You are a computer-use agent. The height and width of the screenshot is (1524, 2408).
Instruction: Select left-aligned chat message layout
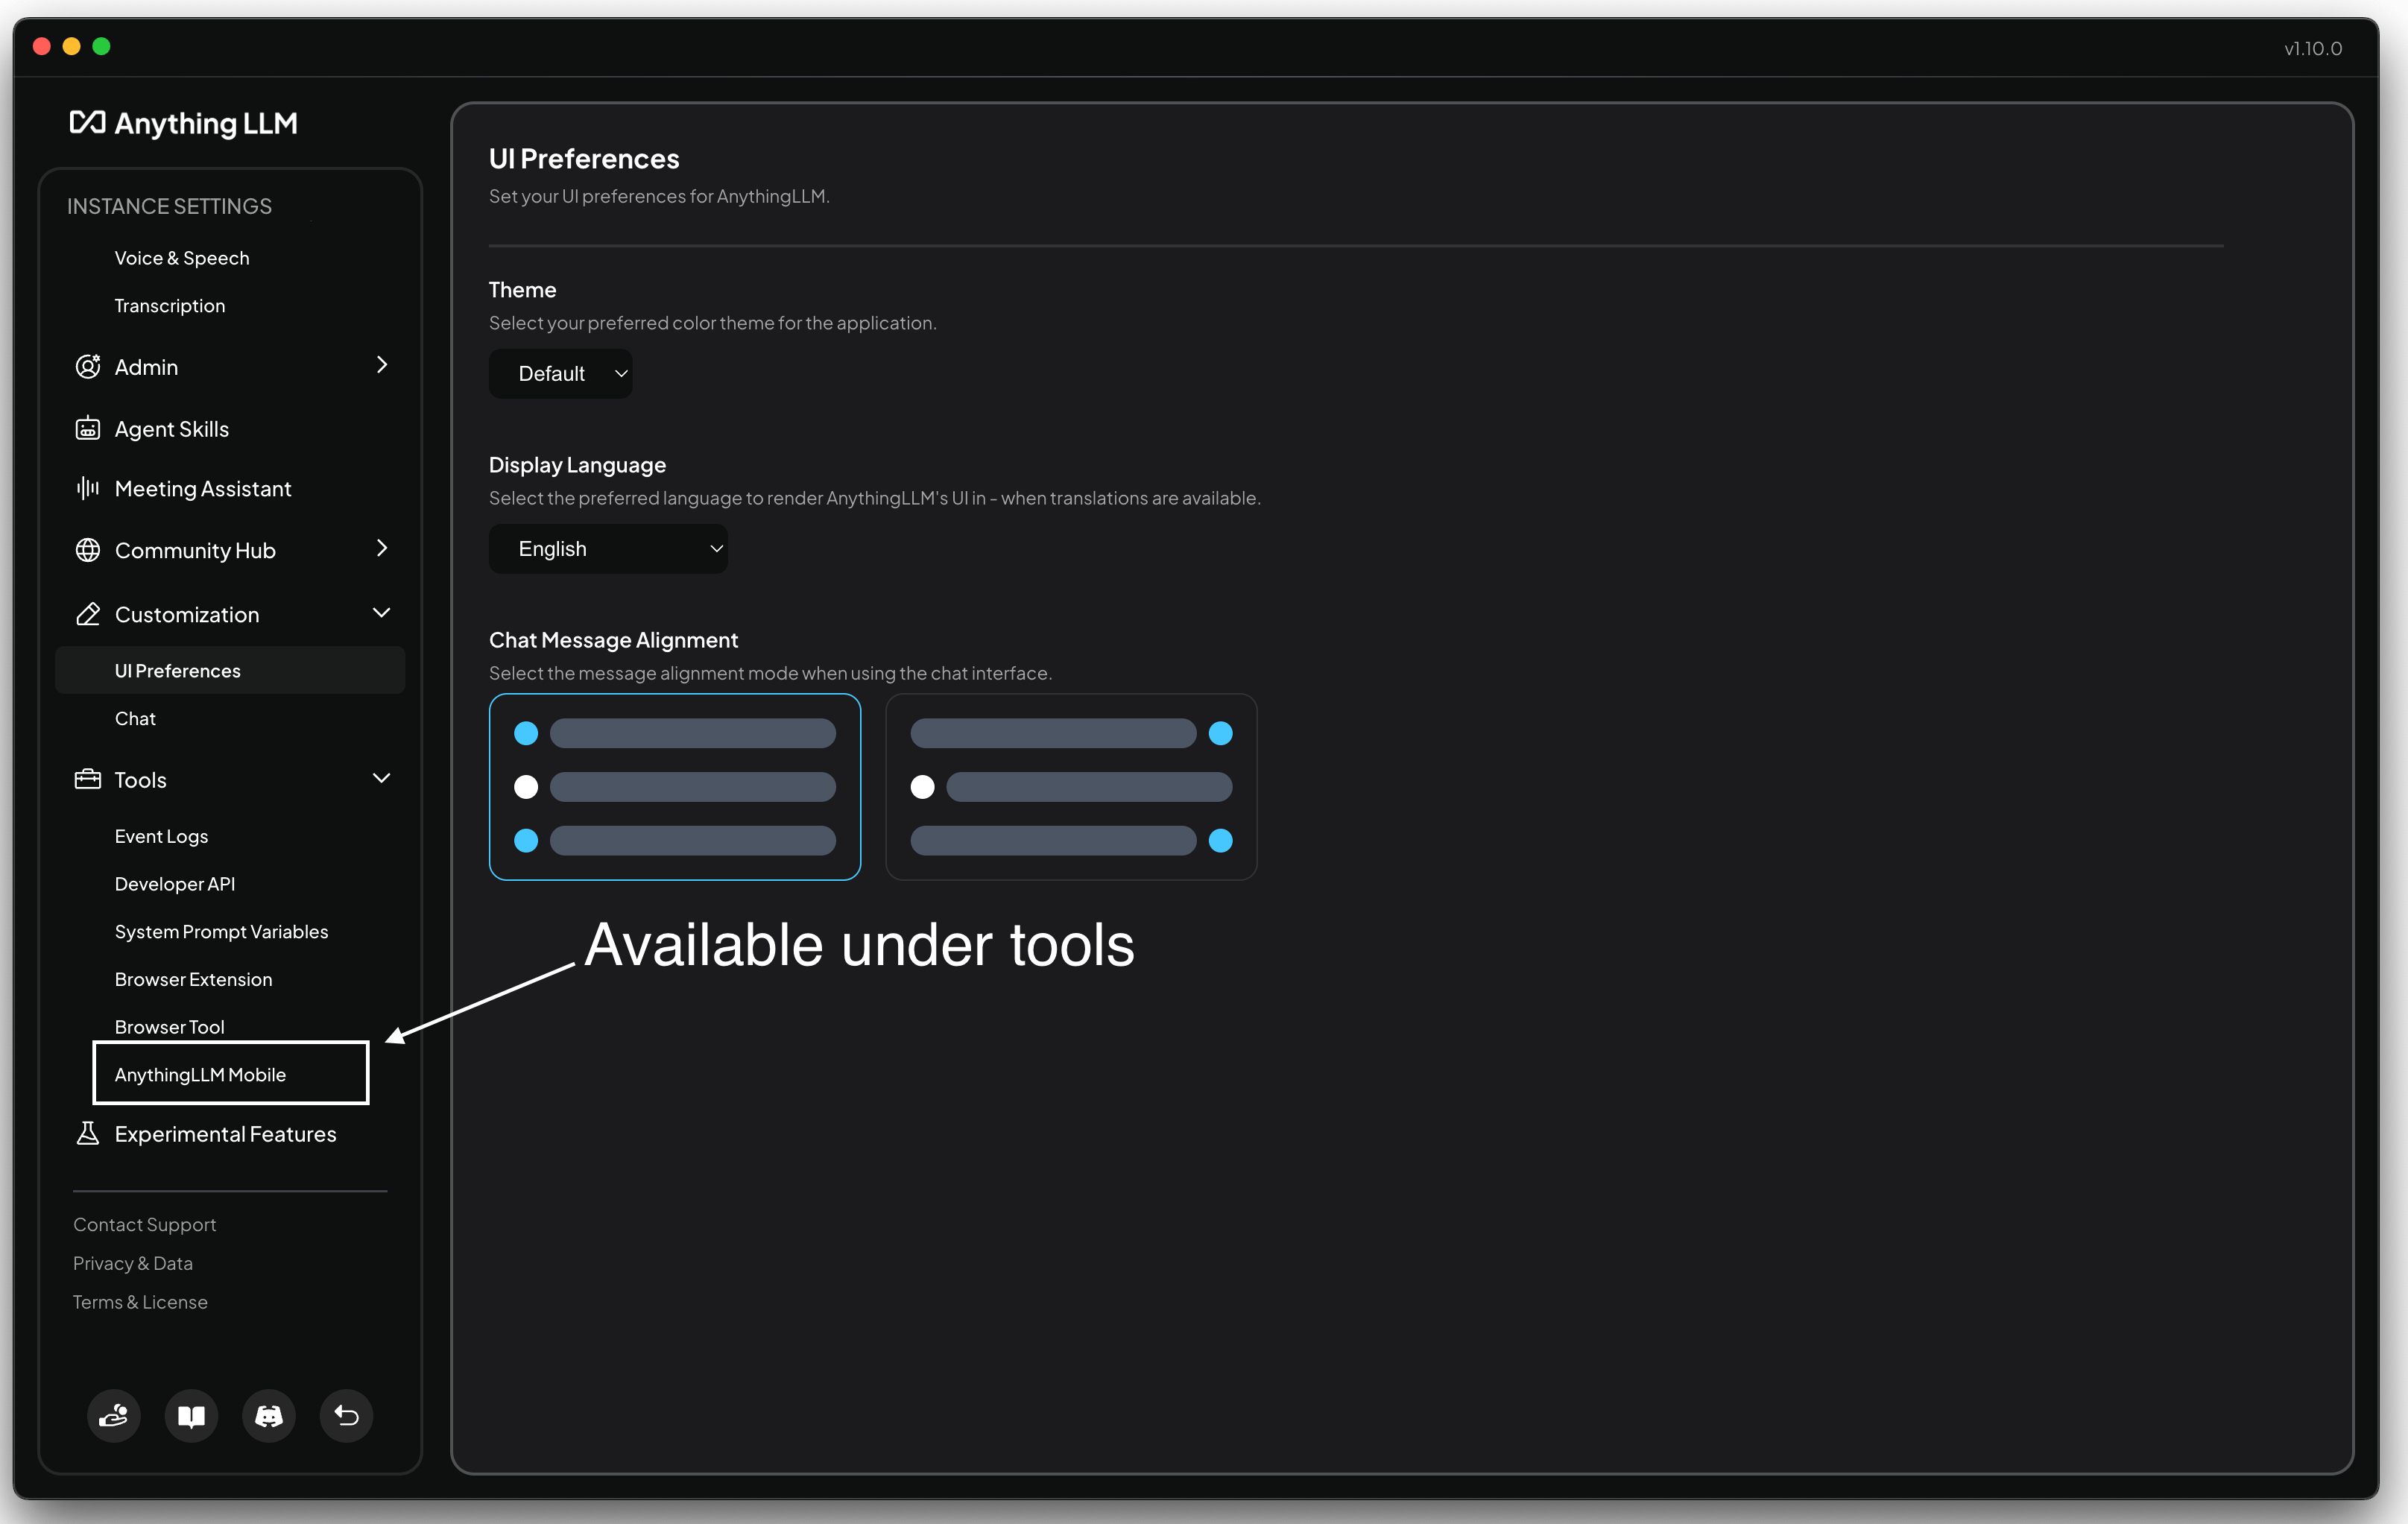coord(674,786)
